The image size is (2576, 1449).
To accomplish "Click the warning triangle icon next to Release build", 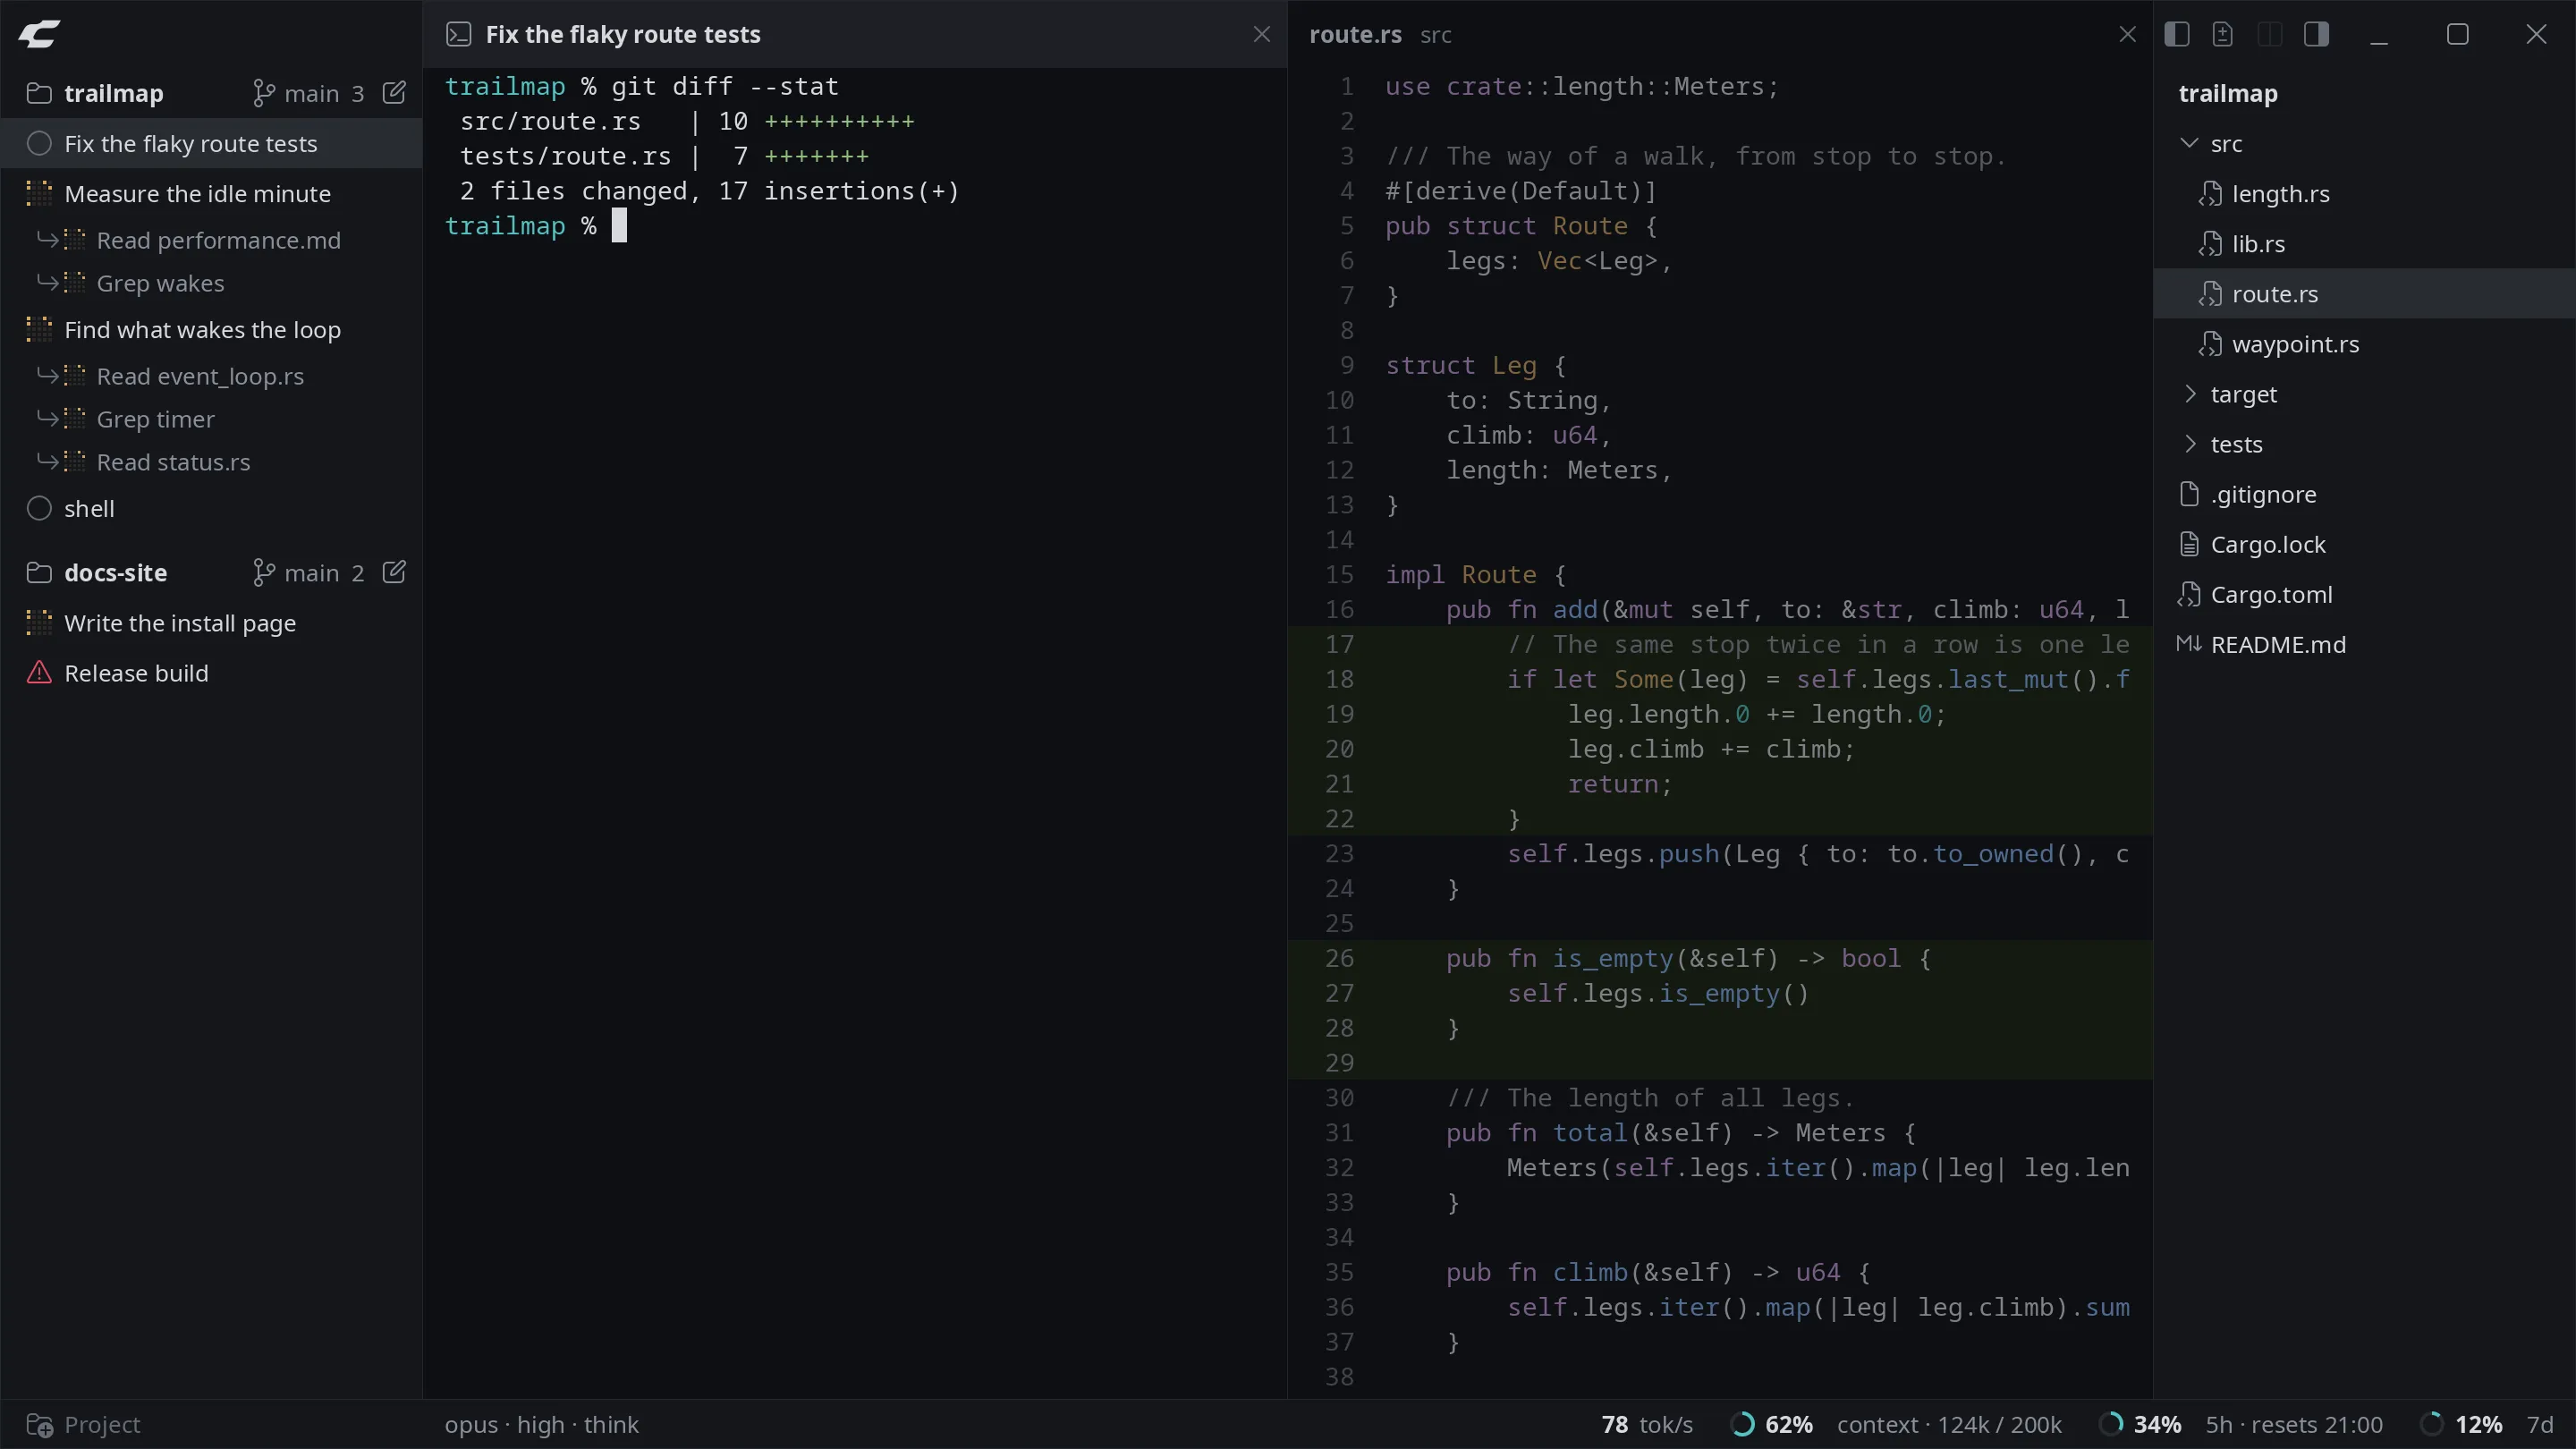I will pos(39,673).
